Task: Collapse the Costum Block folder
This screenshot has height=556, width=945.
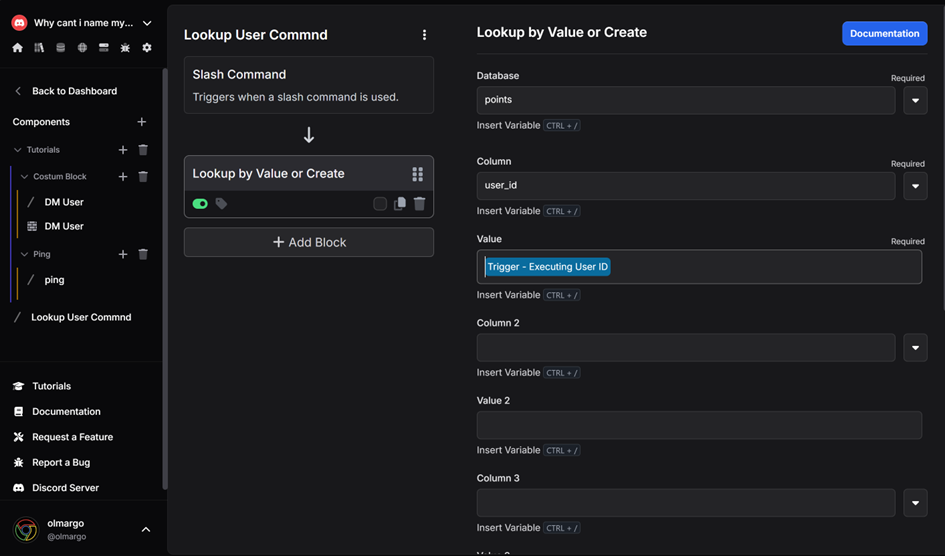Action: (25, 176)
